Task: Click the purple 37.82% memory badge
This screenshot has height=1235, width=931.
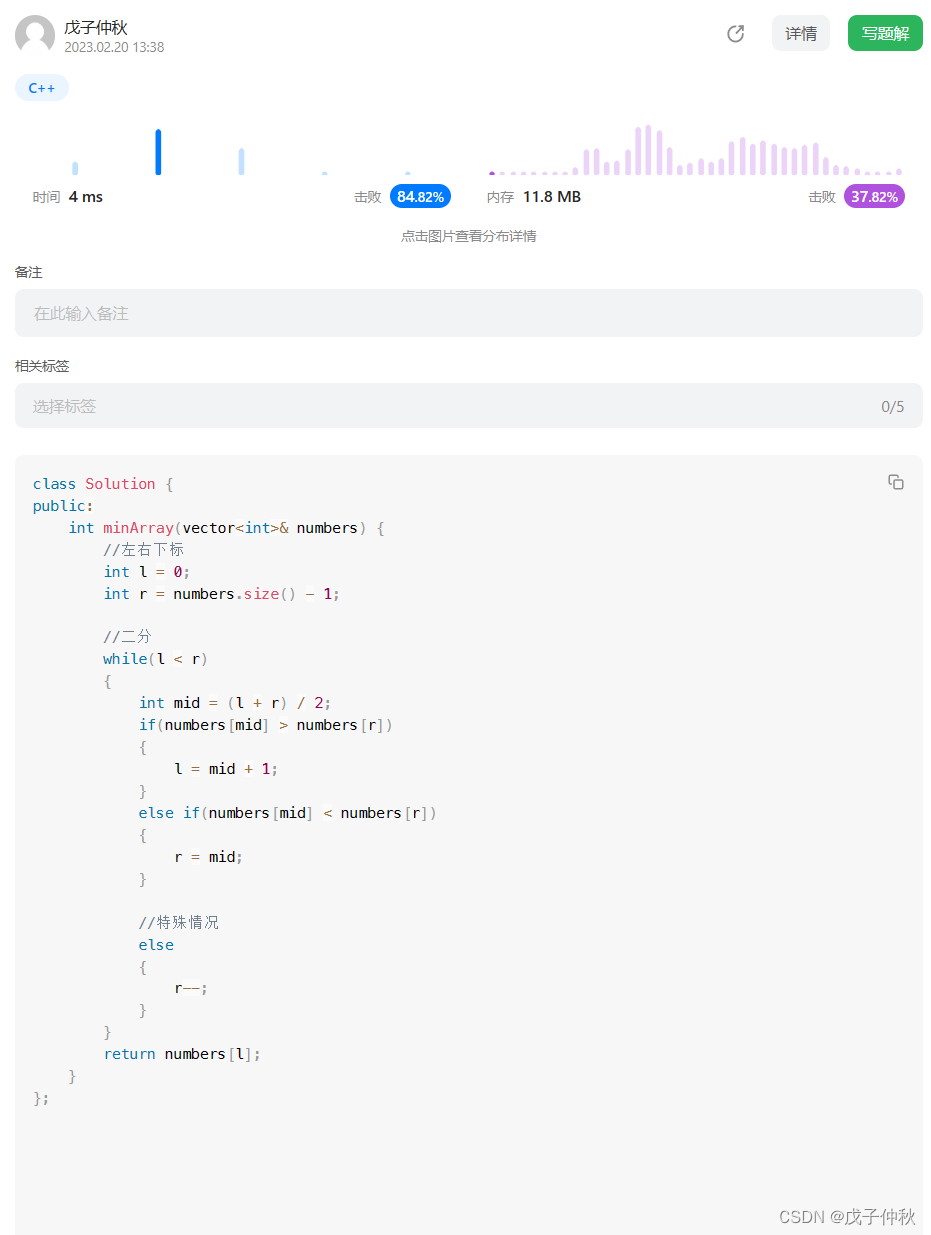Action: click(874, 197)
